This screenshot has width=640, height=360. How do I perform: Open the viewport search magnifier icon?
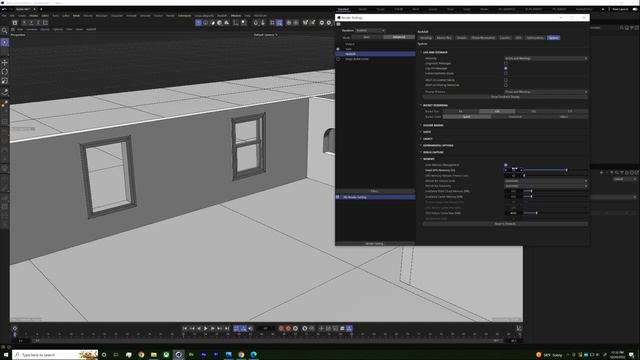click(4, 30)
